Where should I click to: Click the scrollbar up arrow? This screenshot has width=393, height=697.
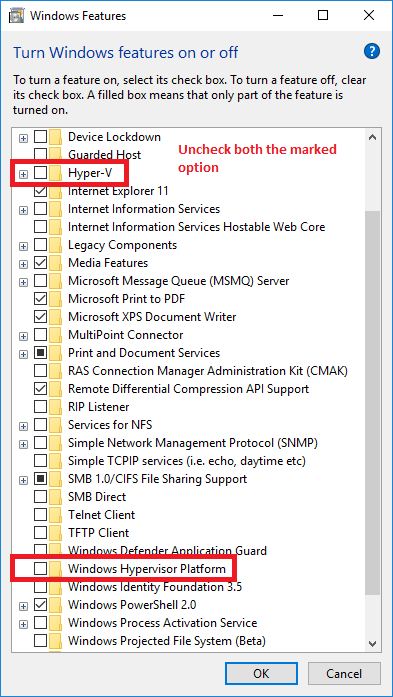point(373,137)
